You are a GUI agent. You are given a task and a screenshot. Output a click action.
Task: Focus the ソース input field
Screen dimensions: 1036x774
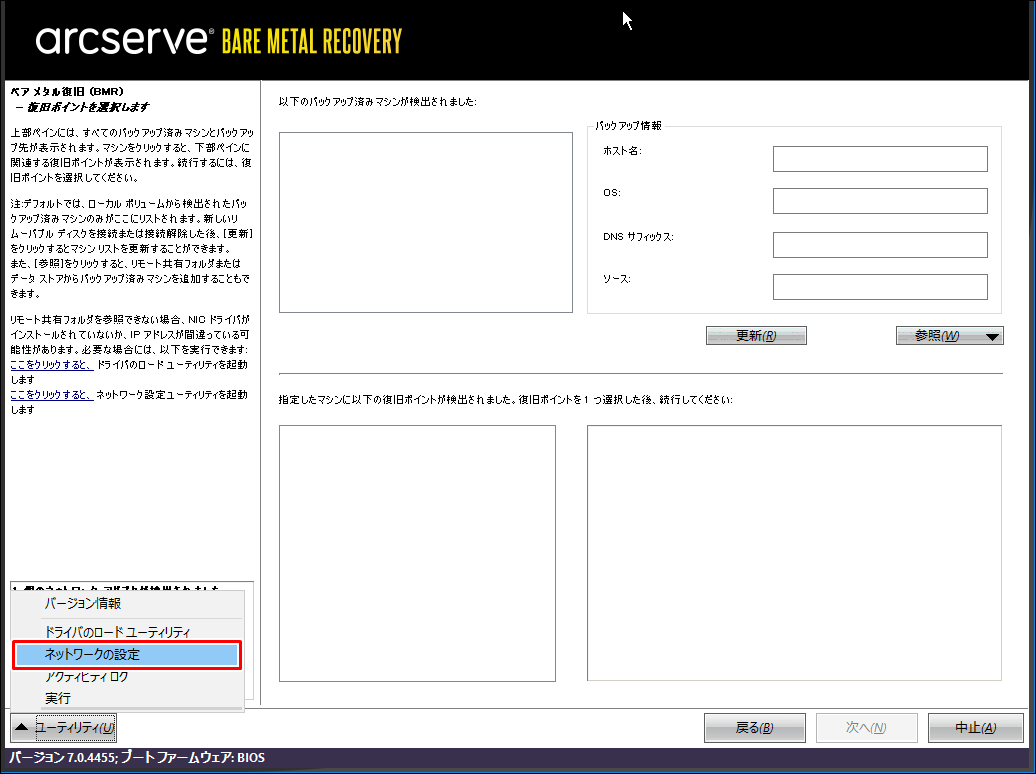coord(880,287)
